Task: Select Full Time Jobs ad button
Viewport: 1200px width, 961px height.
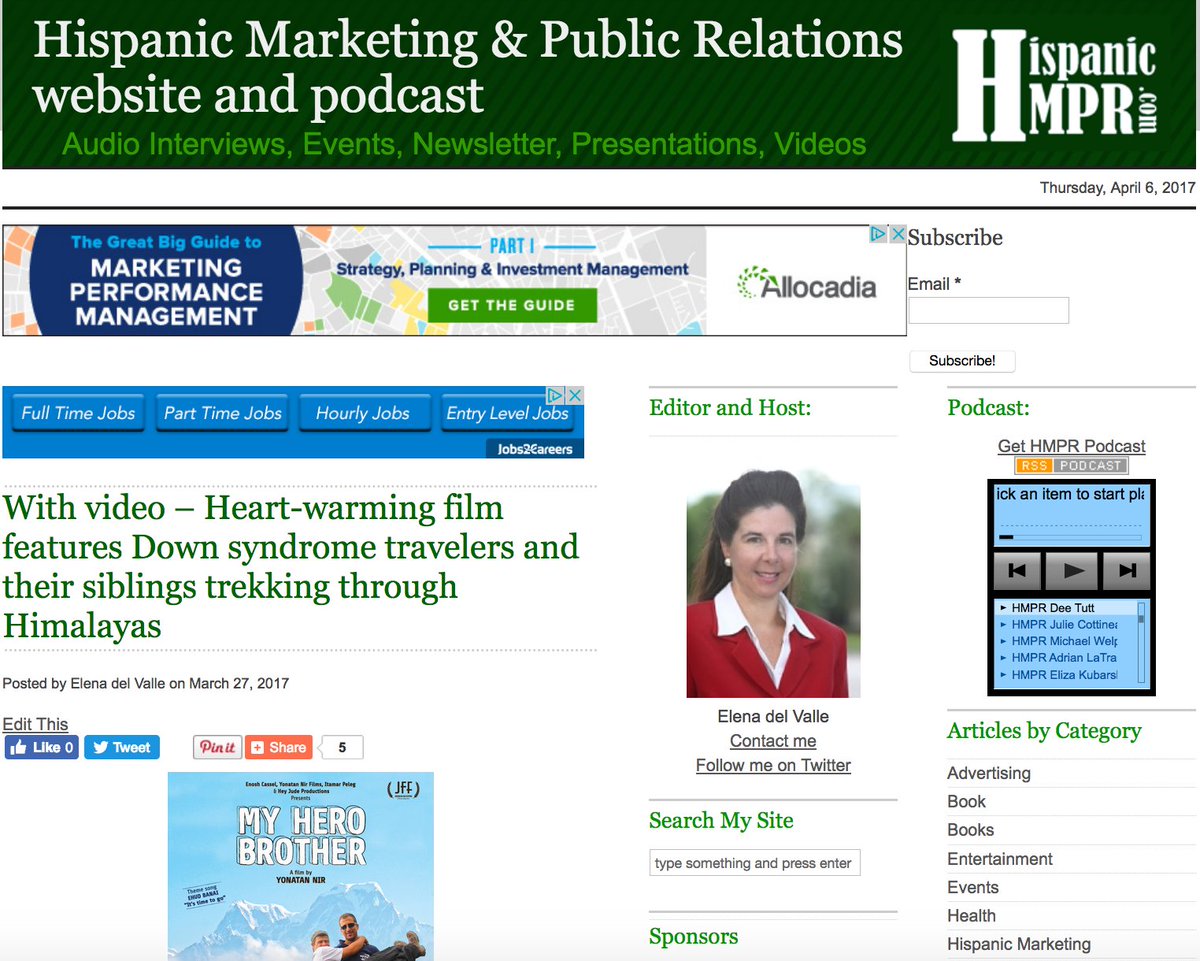Action: pos(78,413)
